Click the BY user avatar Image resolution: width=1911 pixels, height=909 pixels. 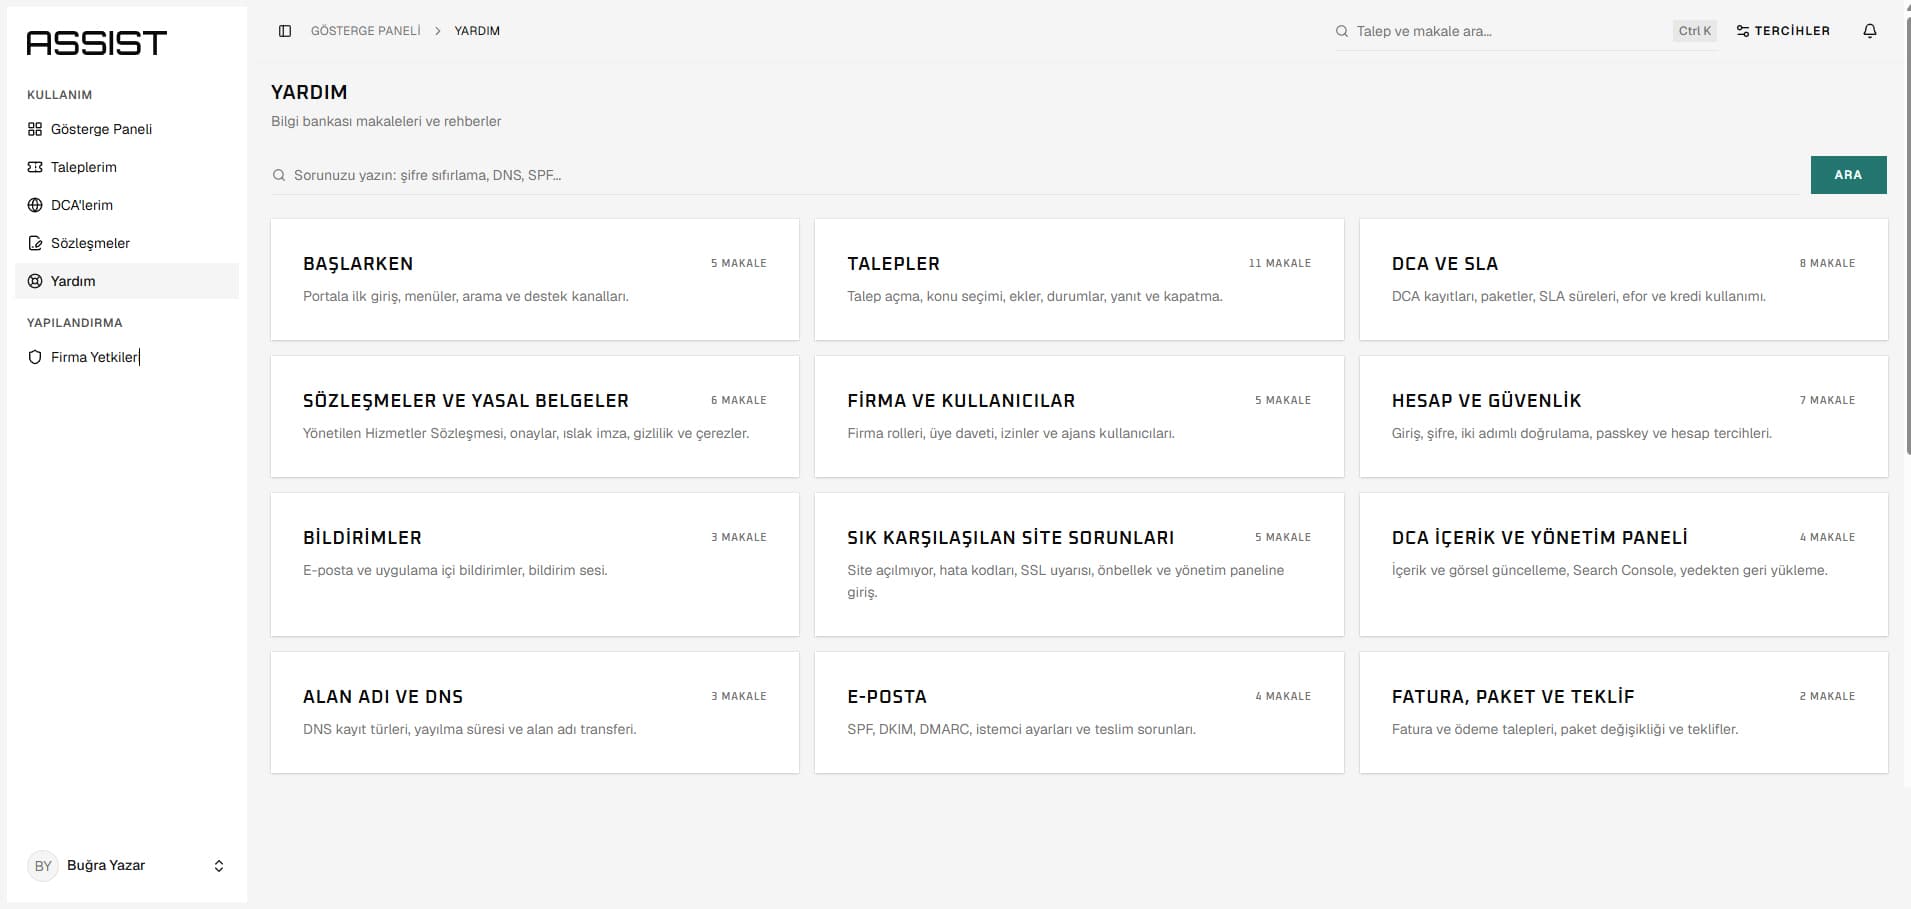[43, 866]
